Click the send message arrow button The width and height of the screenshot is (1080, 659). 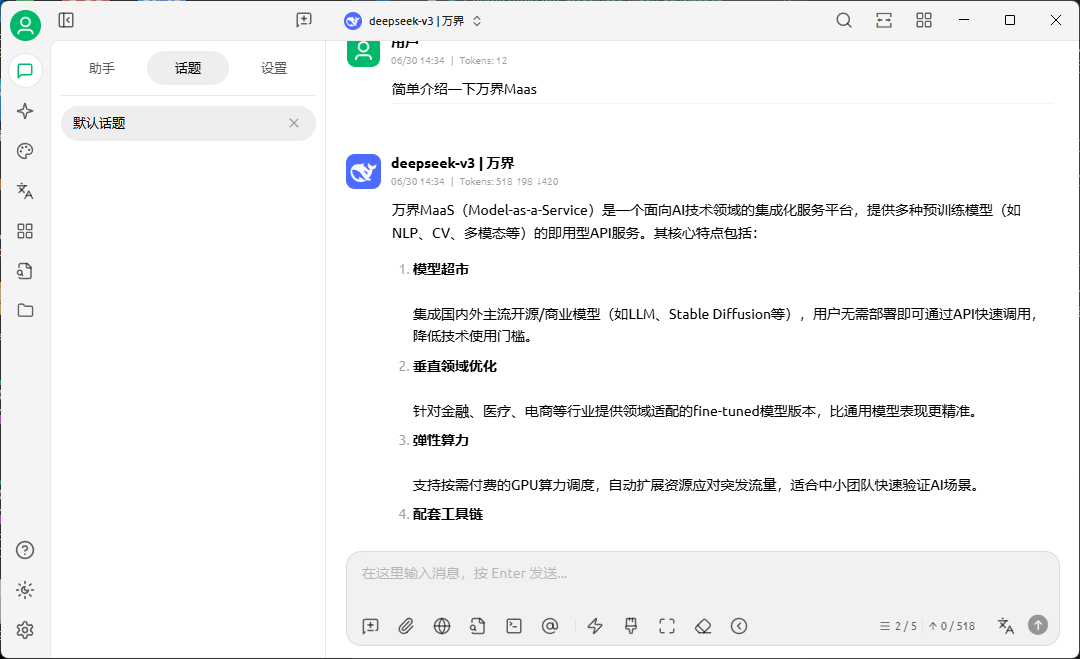(x=1038, y=625)
